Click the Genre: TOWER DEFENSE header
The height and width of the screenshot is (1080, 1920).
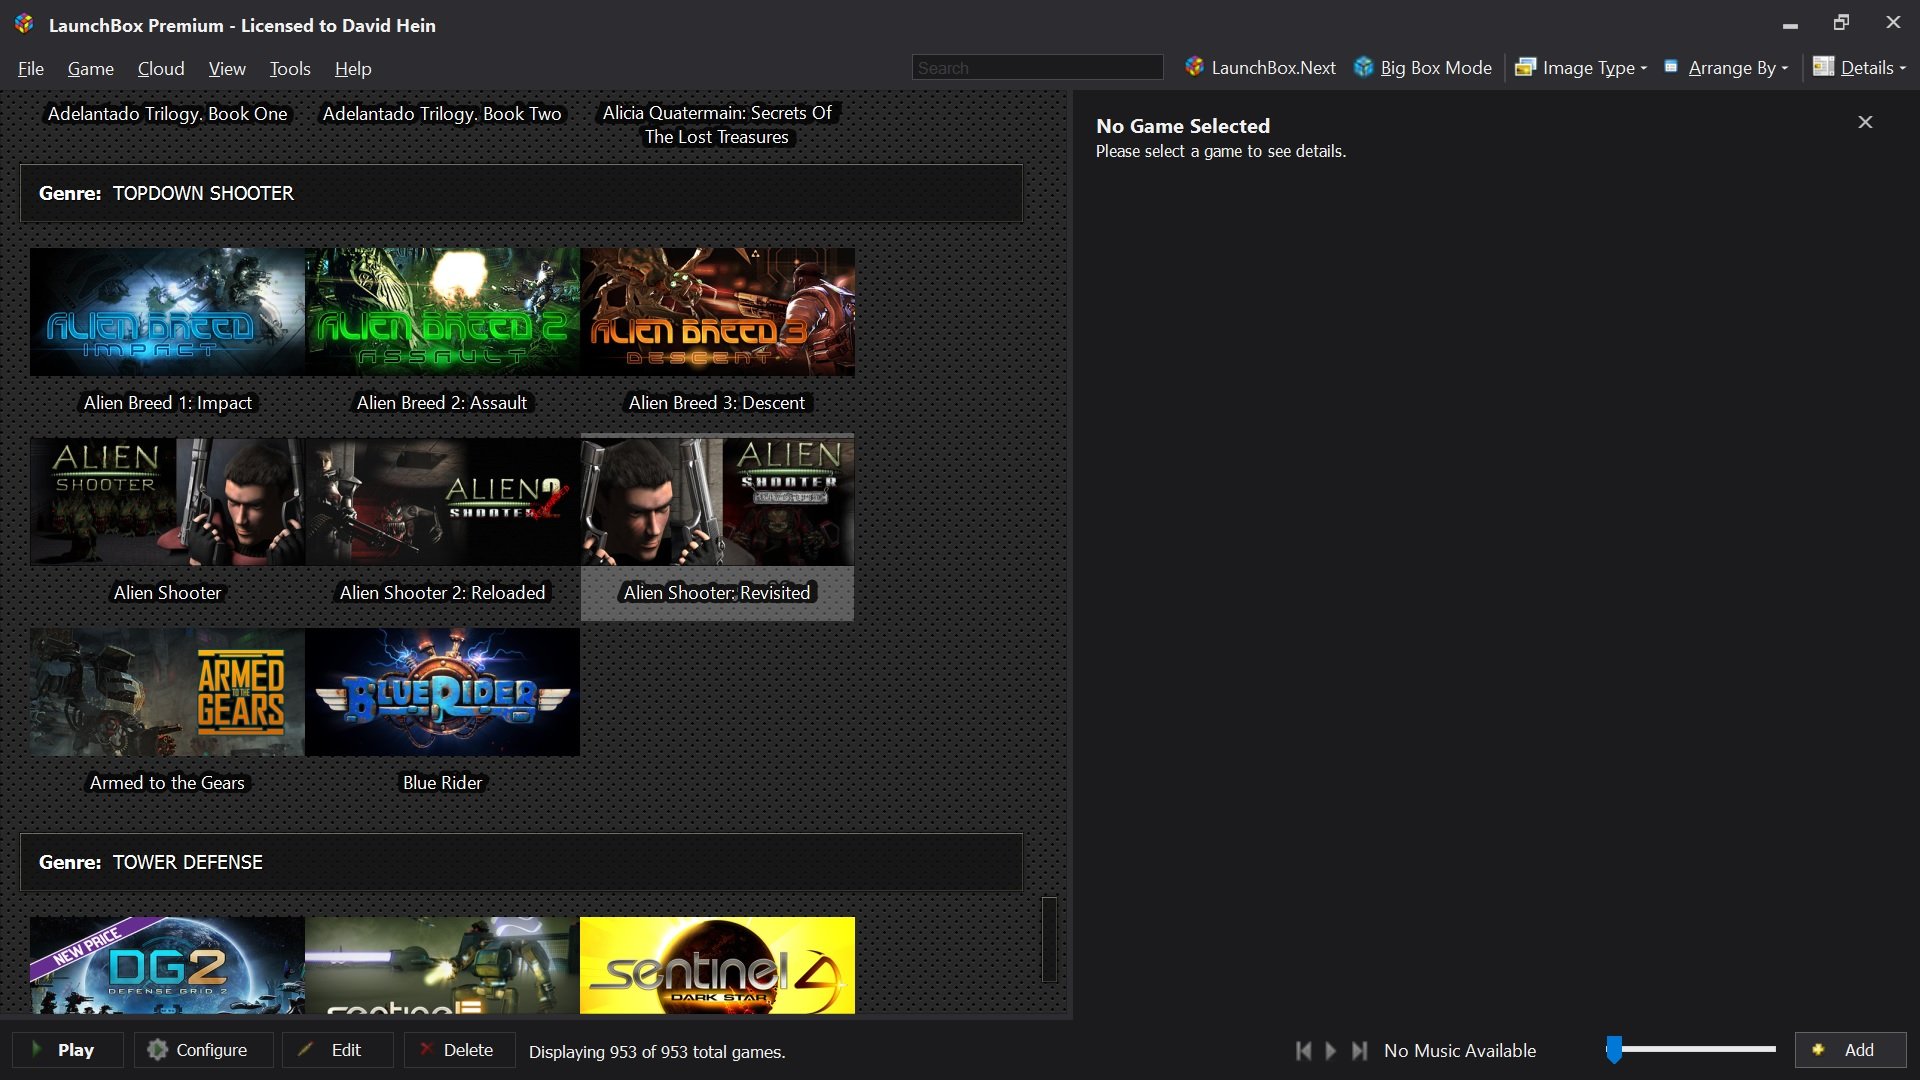(521, 862)
